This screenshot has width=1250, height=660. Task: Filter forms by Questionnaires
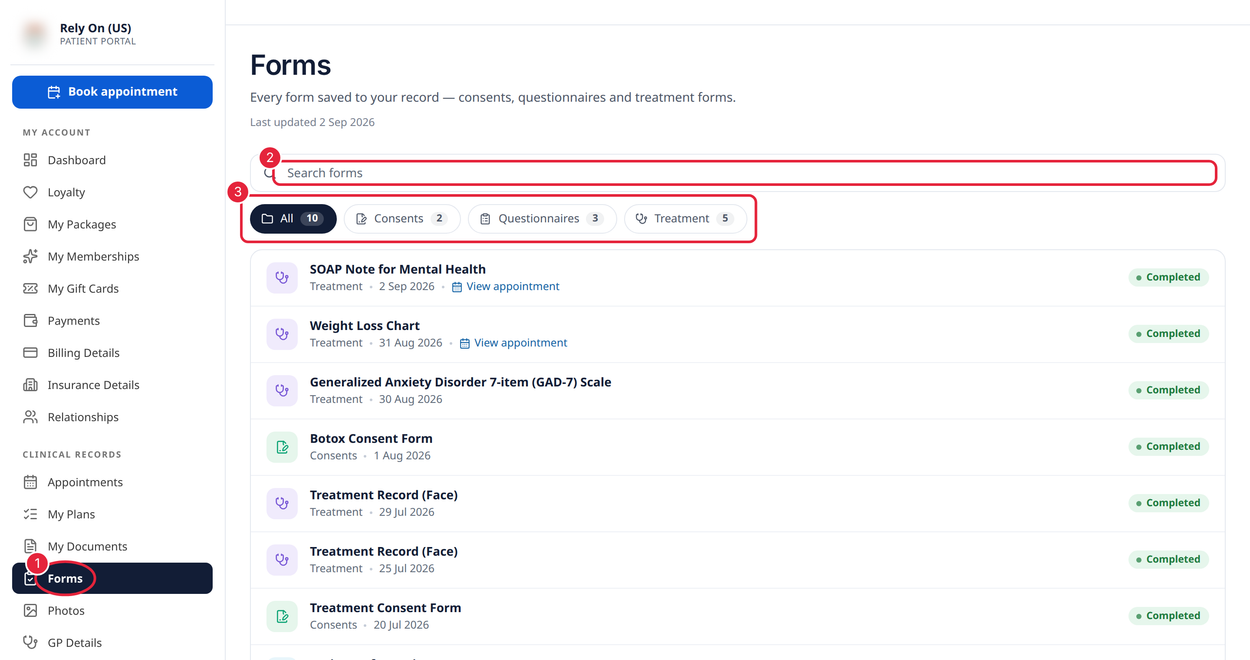(542, 218)
